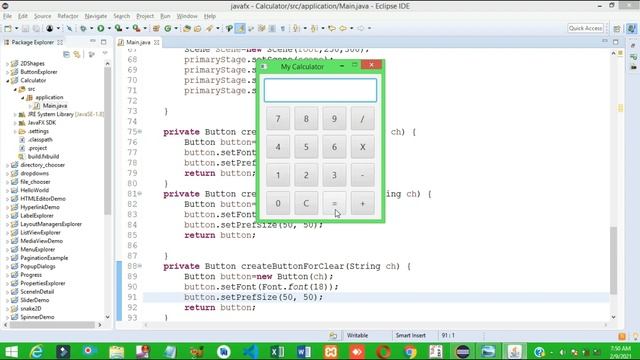Click the 5 button in My Calculator
Image resolution: width=640 pixels, height=360 pixels.
click(x=306, y=147)
